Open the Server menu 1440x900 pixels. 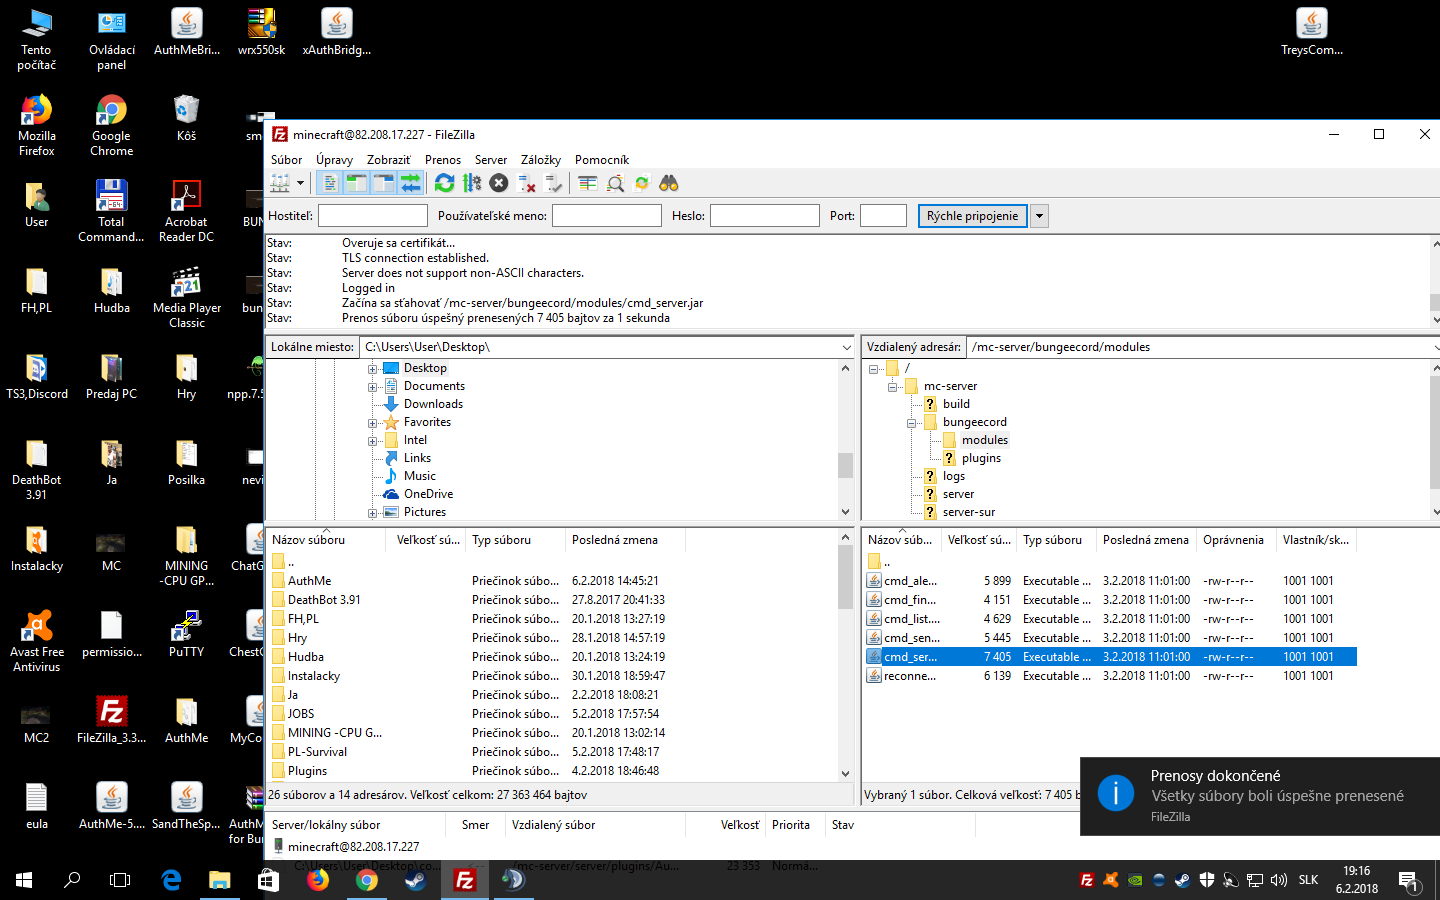point(491,160)
